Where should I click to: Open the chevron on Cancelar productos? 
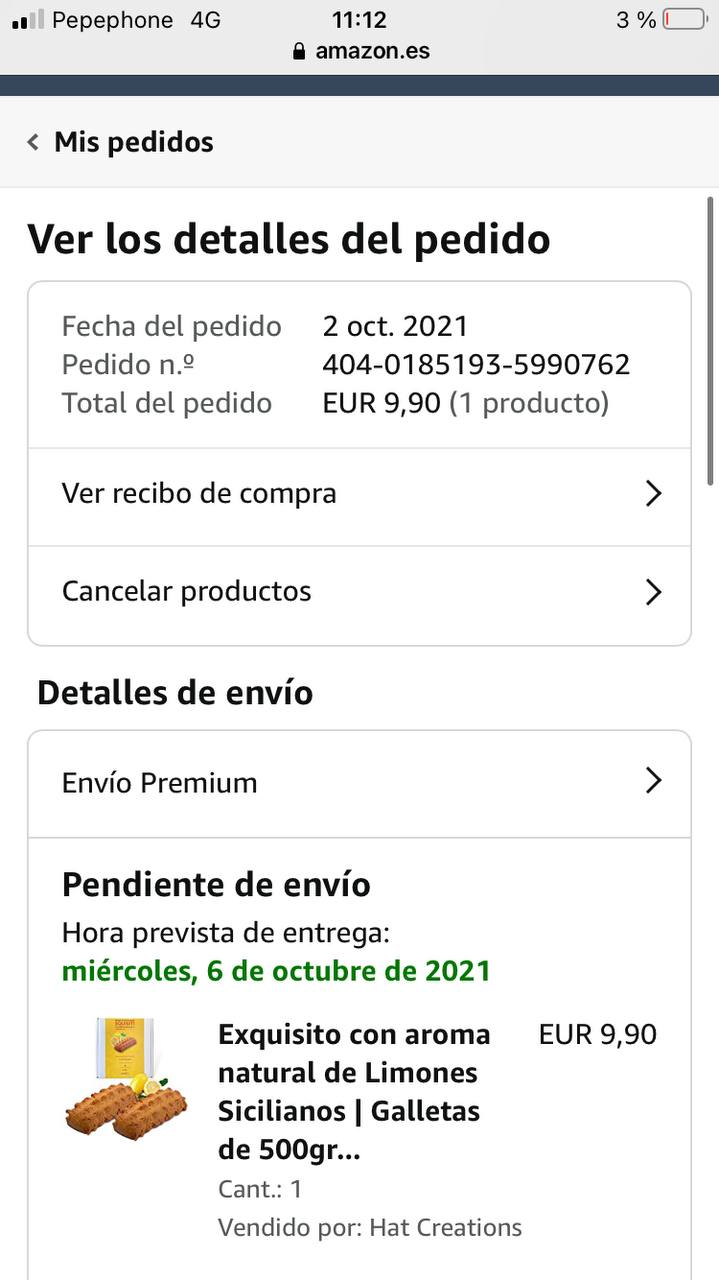[x=653, y=592]
